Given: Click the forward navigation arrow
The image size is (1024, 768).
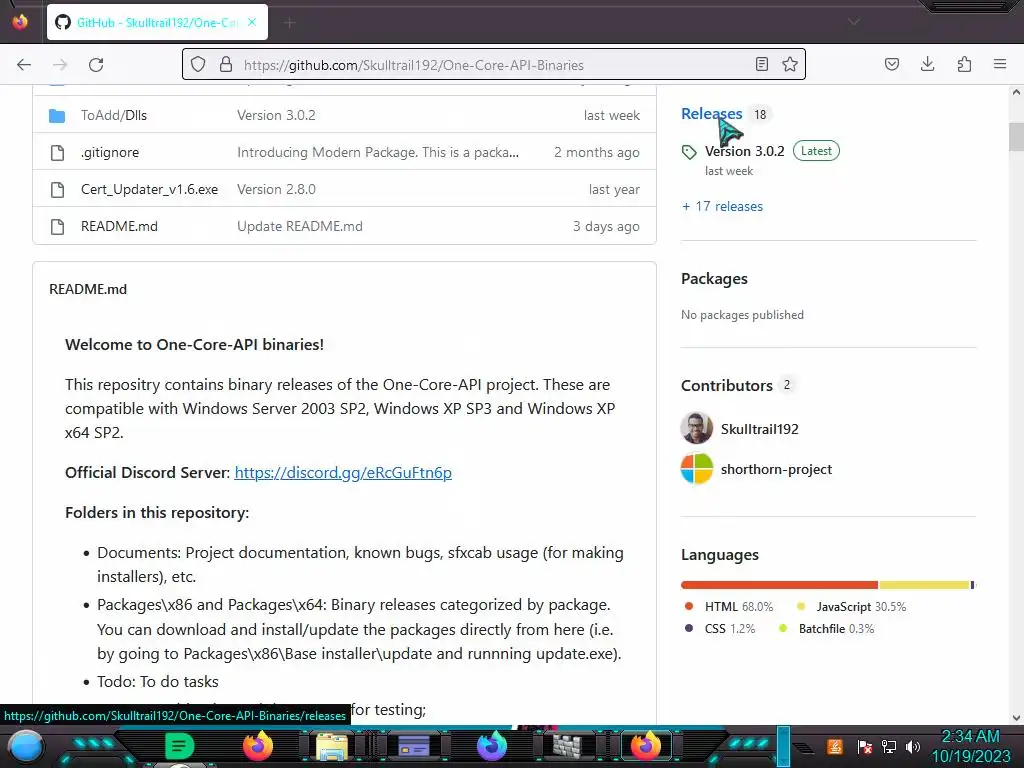Looking at the screenshot, I should click(60, 65).
